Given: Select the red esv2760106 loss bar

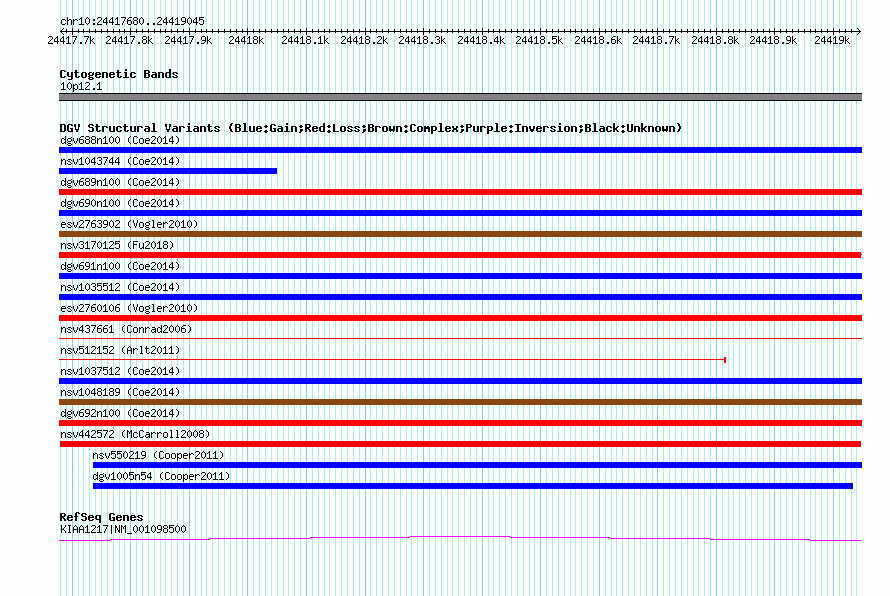Looking at the screenshot, I should coord(460,318).
